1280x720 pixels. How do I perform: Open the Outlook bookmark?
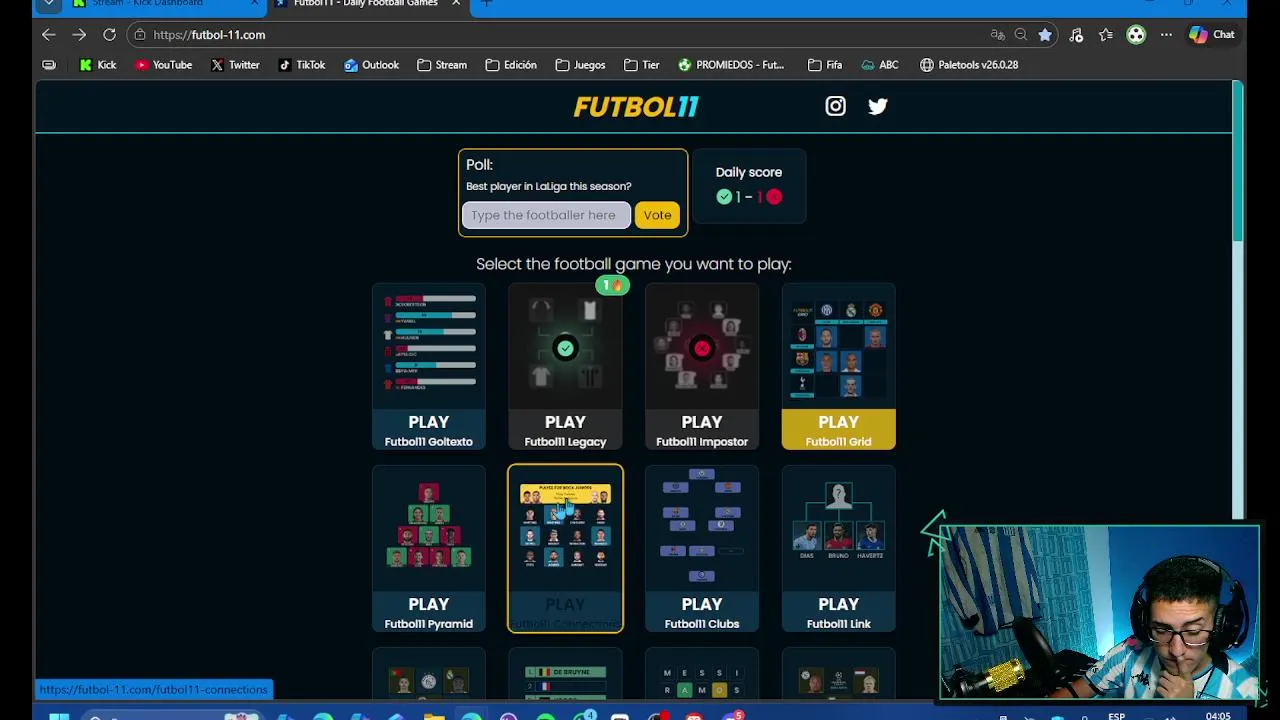(371, 65)
